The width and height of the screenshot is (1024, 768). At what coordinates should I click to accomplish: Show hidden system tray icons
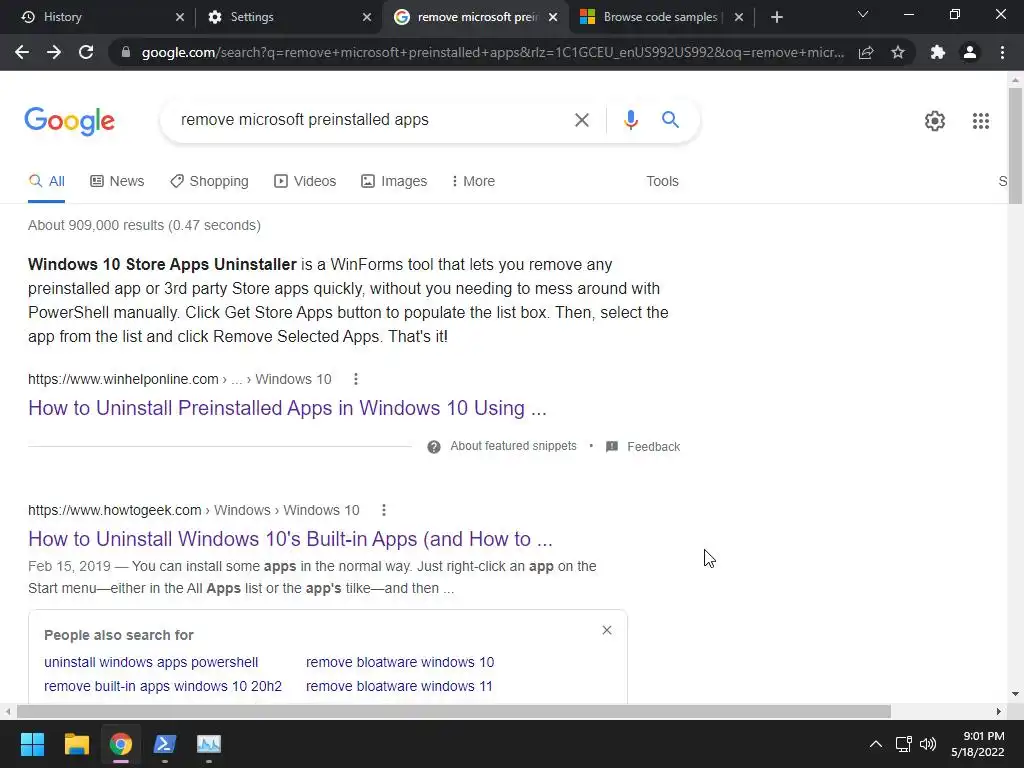pos(876,744)
